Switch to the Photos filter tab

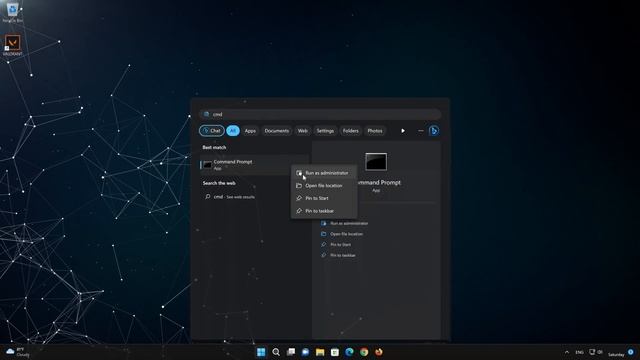(x=375, y=131)
